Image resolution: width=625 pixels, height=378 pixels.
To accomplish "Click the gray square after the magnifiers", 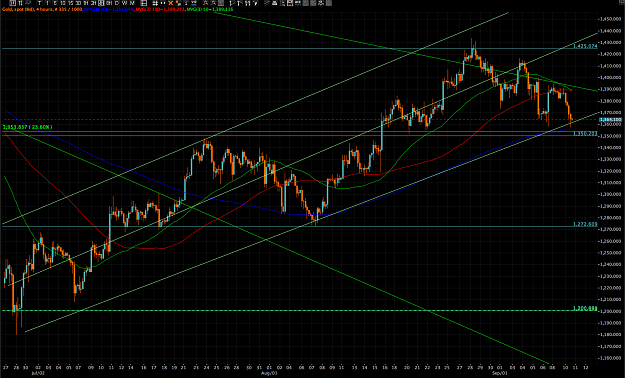I will [221, 3].
